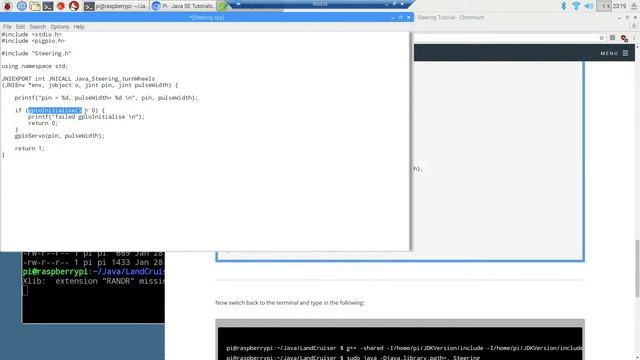Launch terminal from the panel launcher
Screen dimensions: 640x360
pos(48,6)
